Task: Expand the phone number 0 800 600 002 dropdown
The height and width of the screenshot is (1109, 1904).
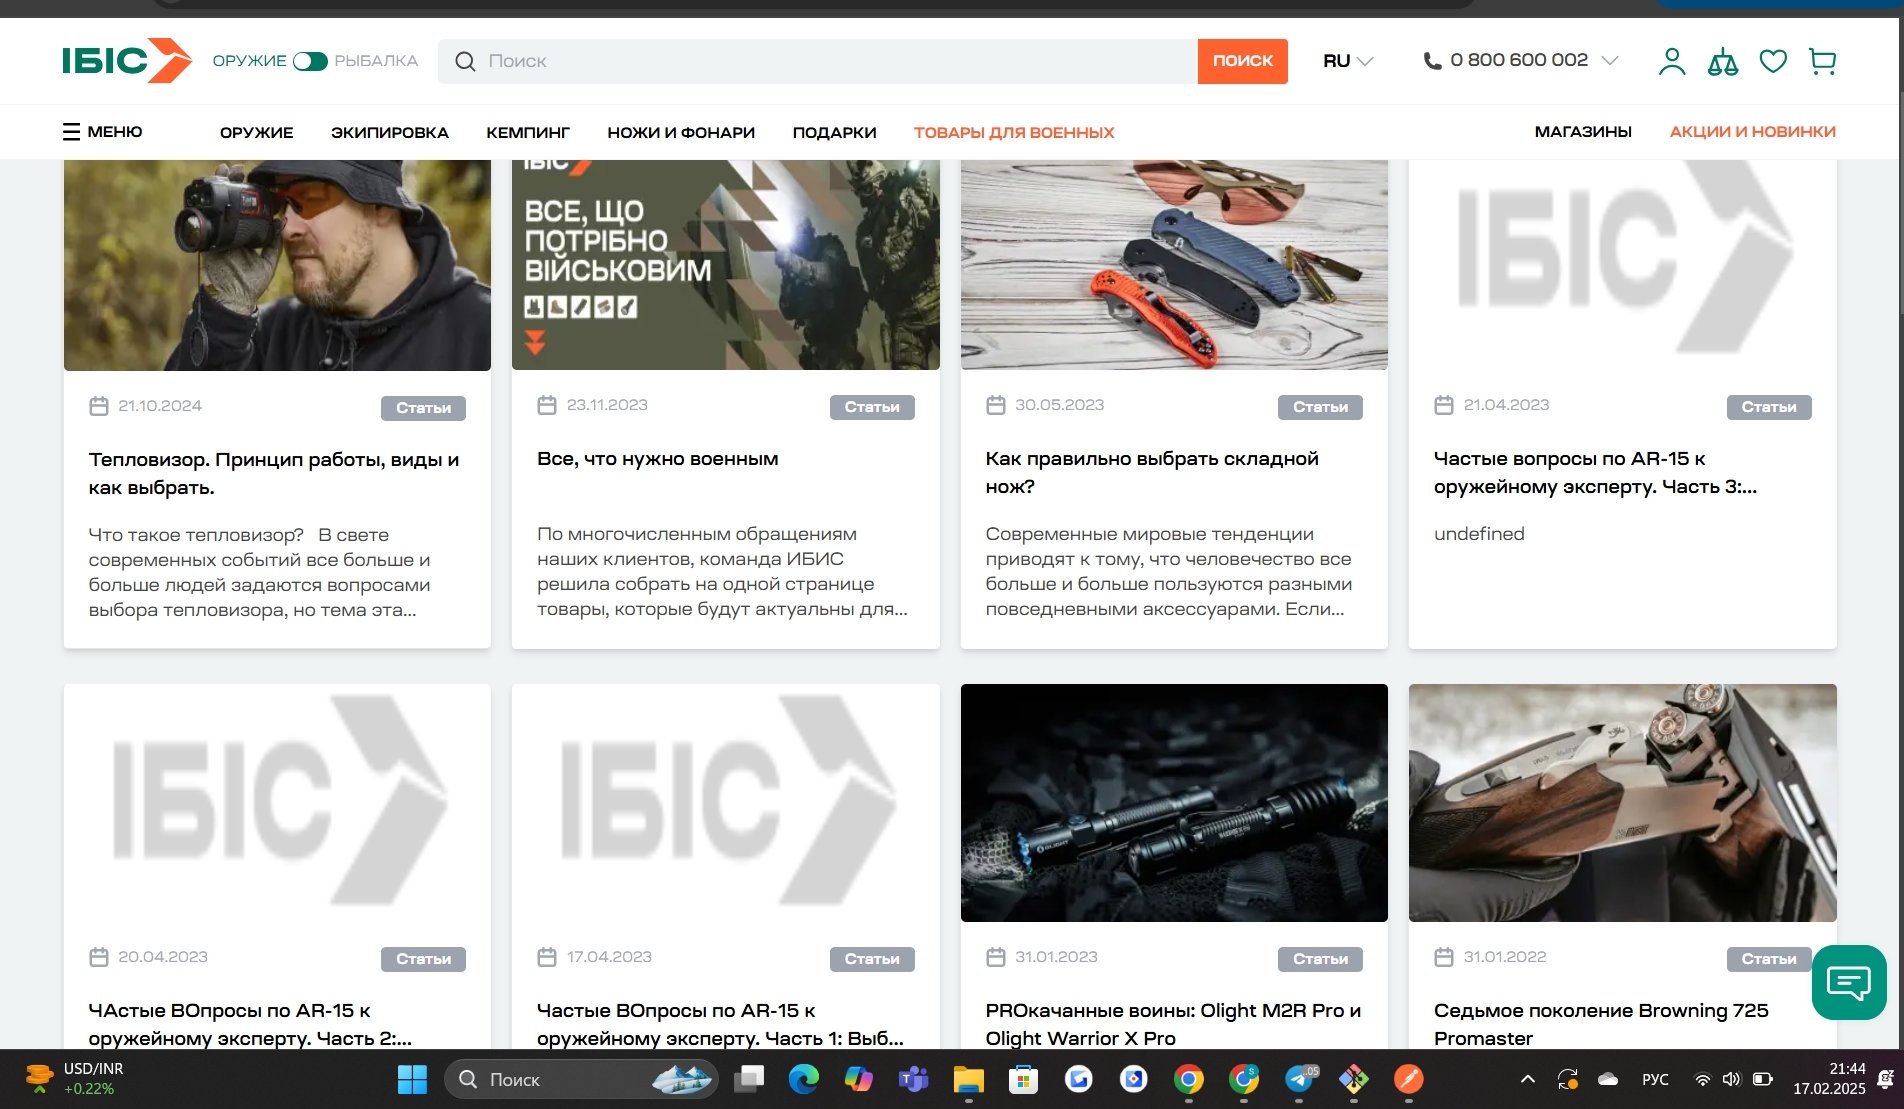Action: (1609, 61)
